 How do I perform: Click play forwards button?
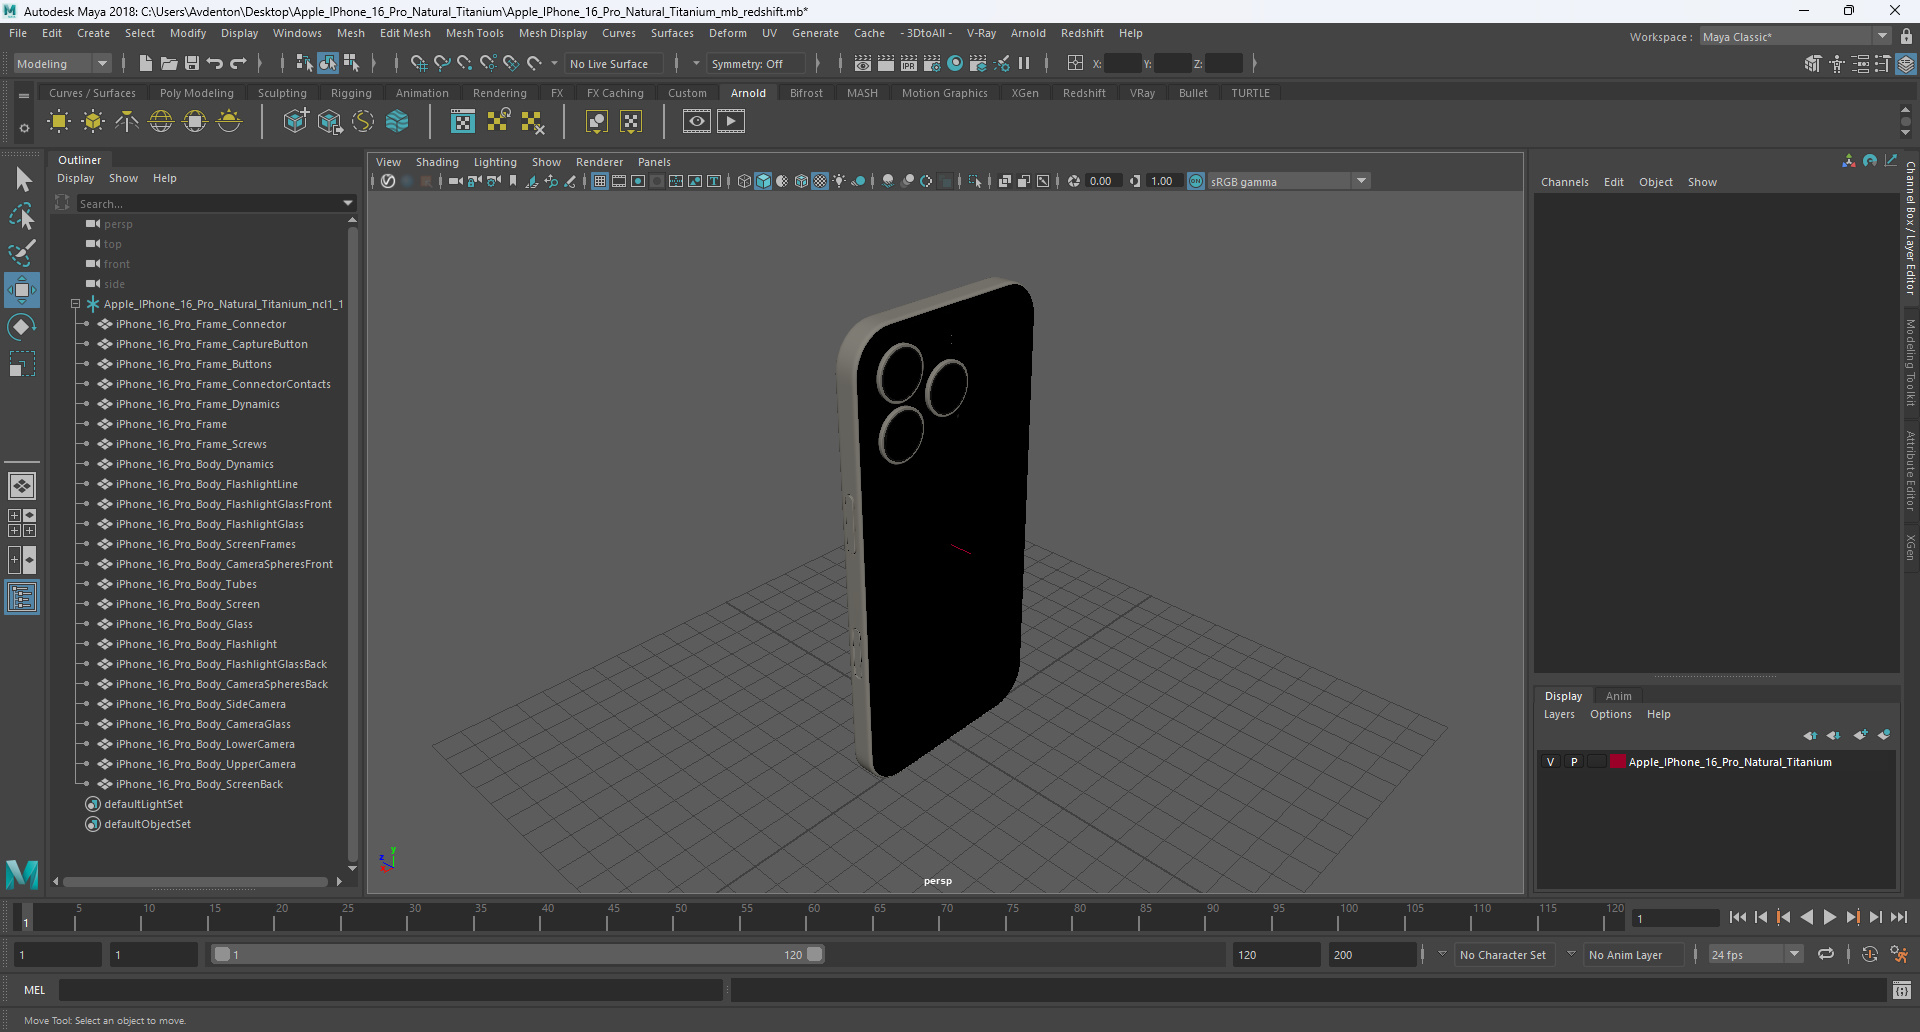1830,917
